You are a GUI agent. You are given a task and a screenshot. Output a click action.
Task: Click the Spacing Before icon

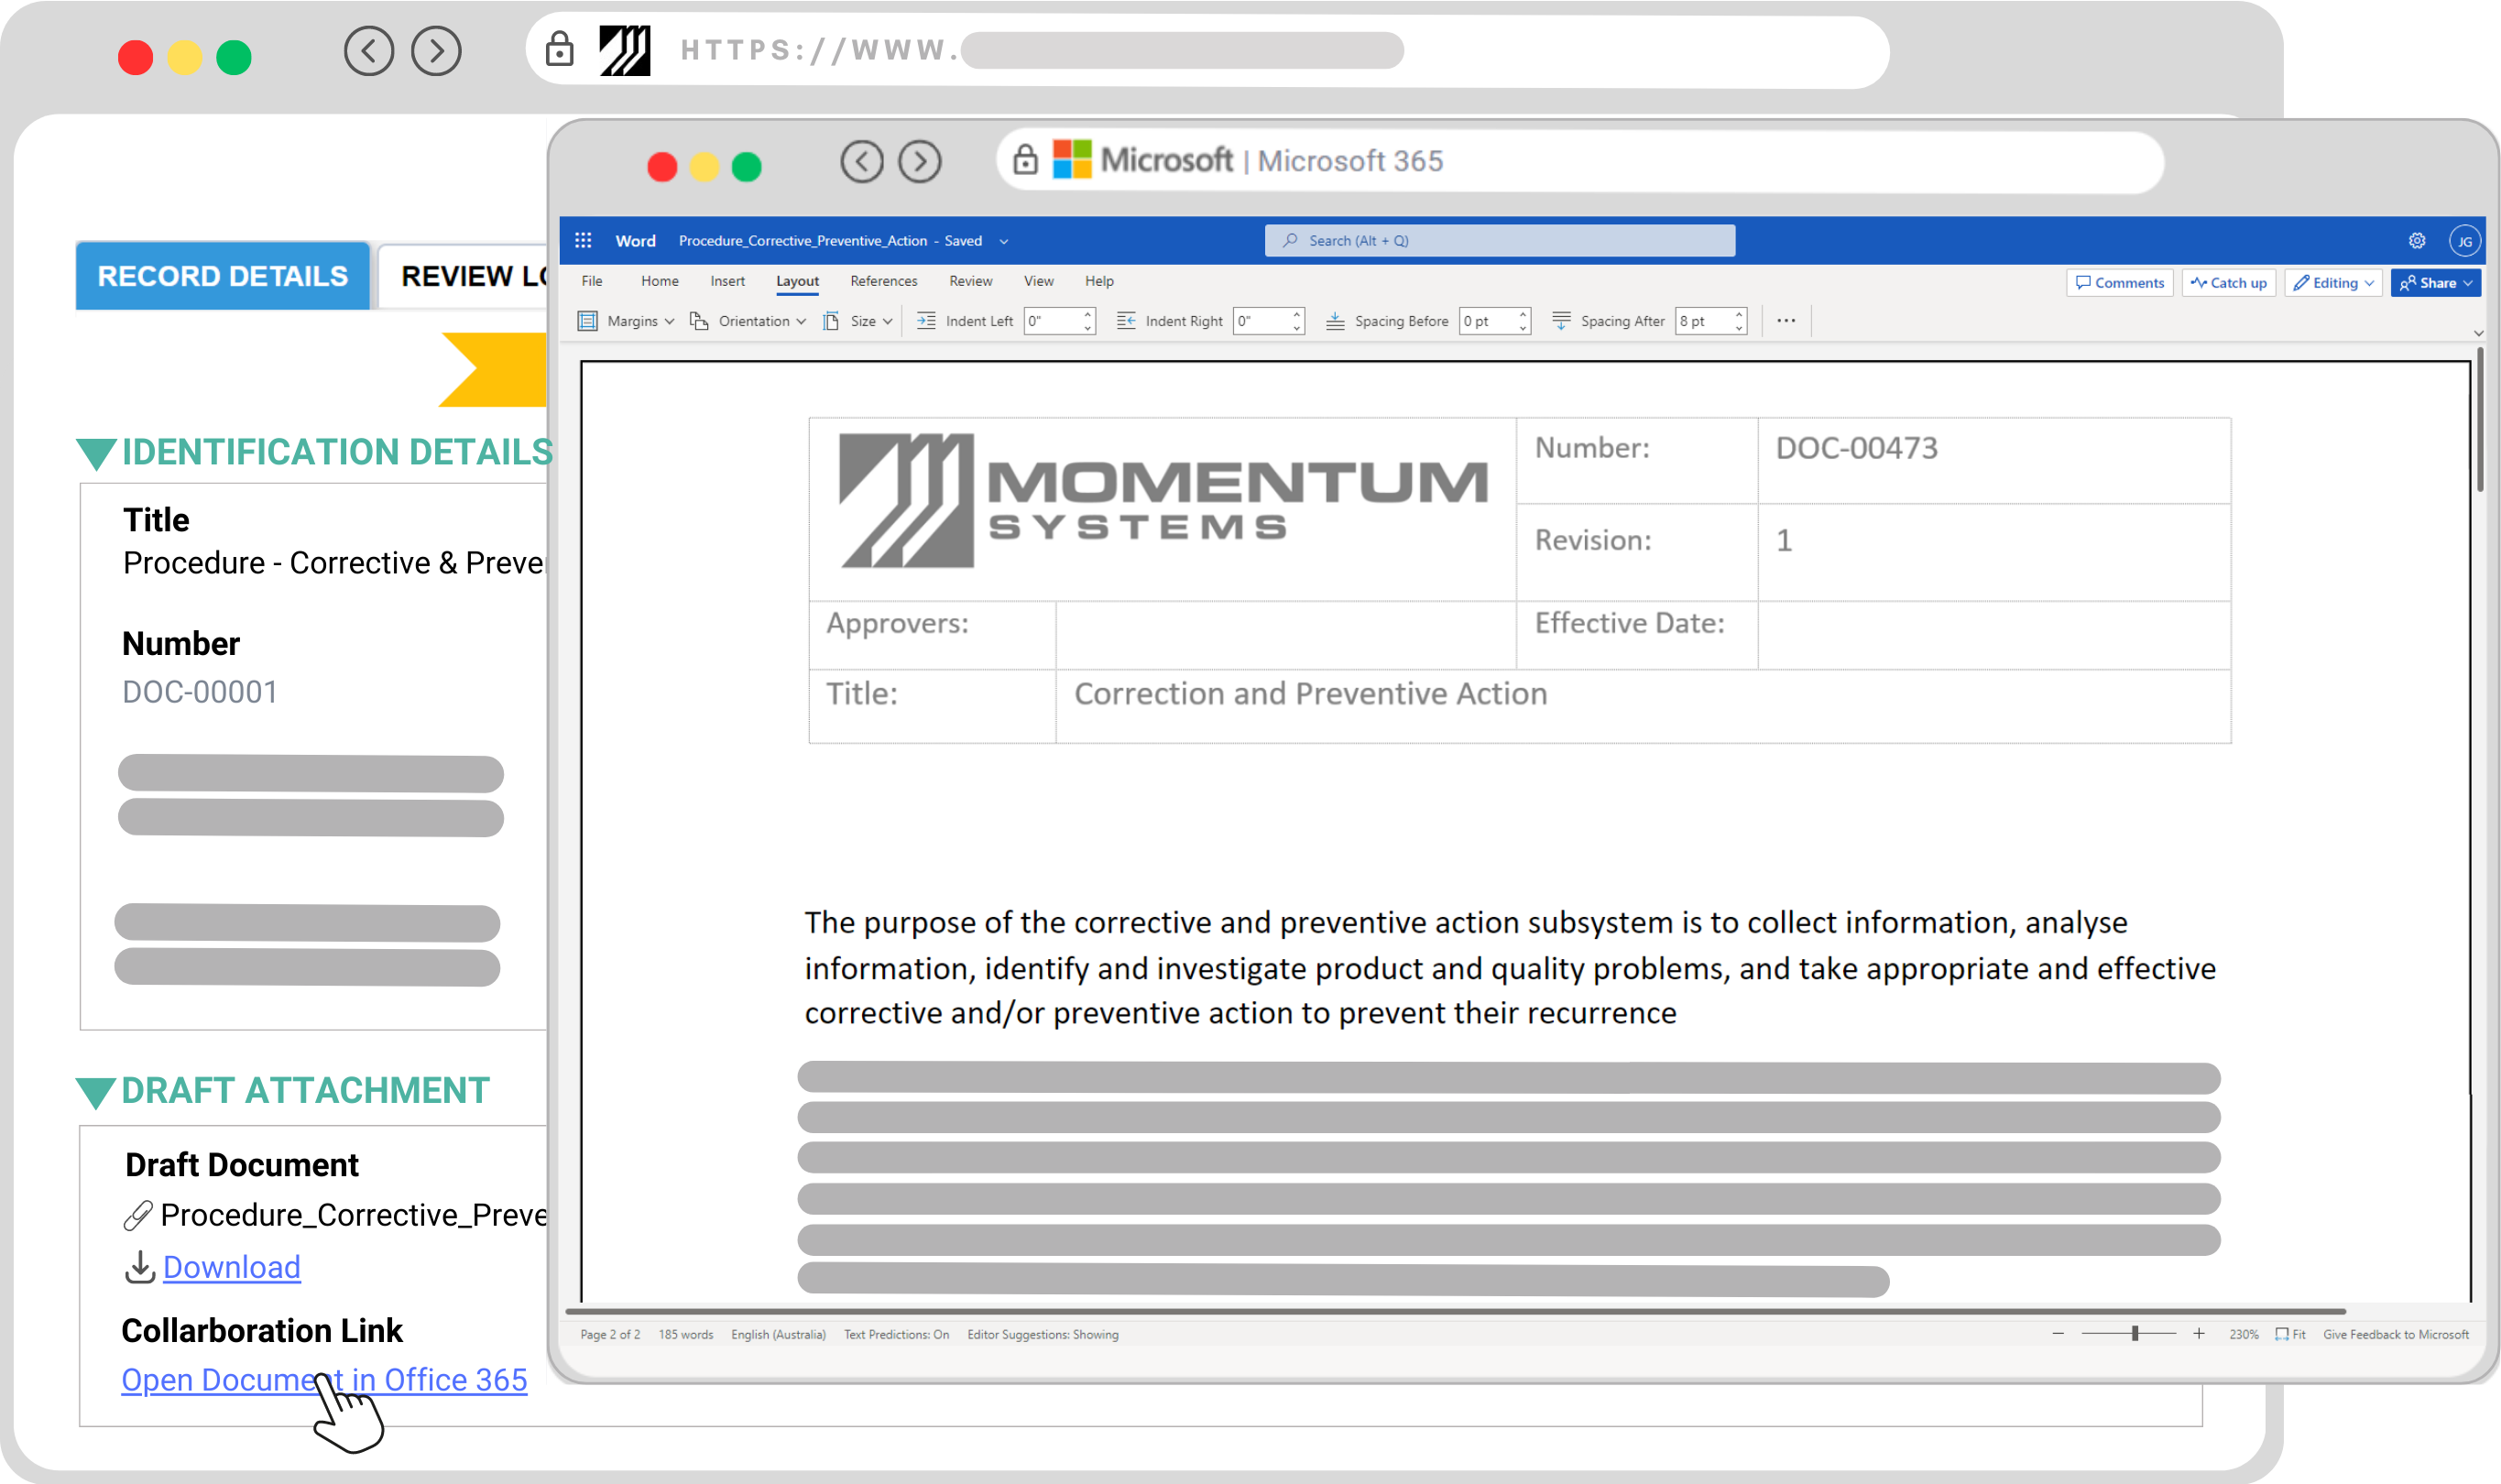pyautogui.click(x=1335, y=321)
